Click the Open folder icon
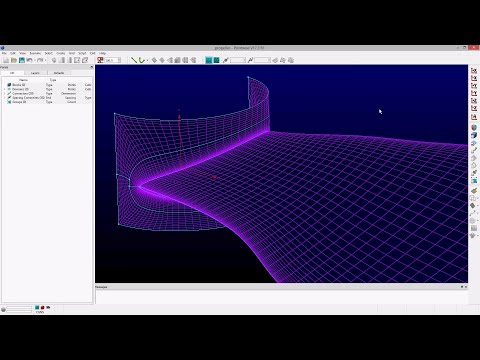The image size is (480, 360). pos(14,60)
